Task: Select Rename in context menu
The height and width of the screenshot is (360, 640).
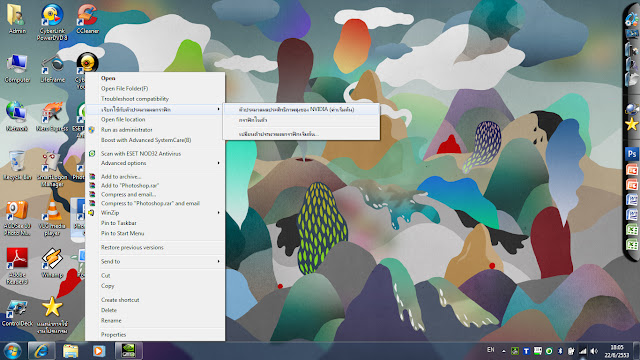Action: [x=155, y=320]
